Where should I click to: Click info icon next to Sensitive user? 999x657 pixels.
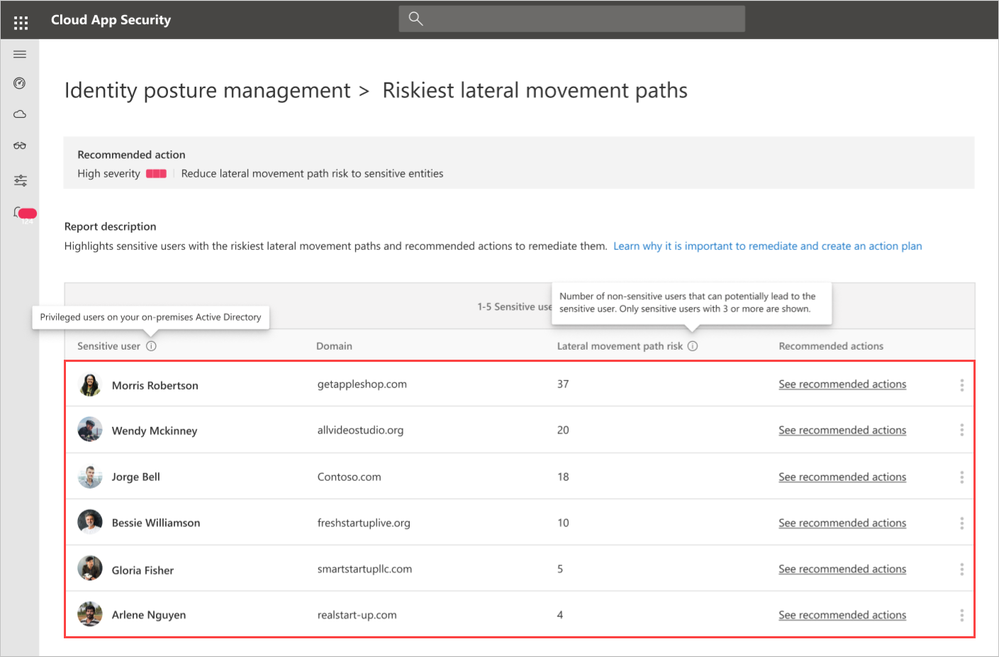click(x=151, y=346)
